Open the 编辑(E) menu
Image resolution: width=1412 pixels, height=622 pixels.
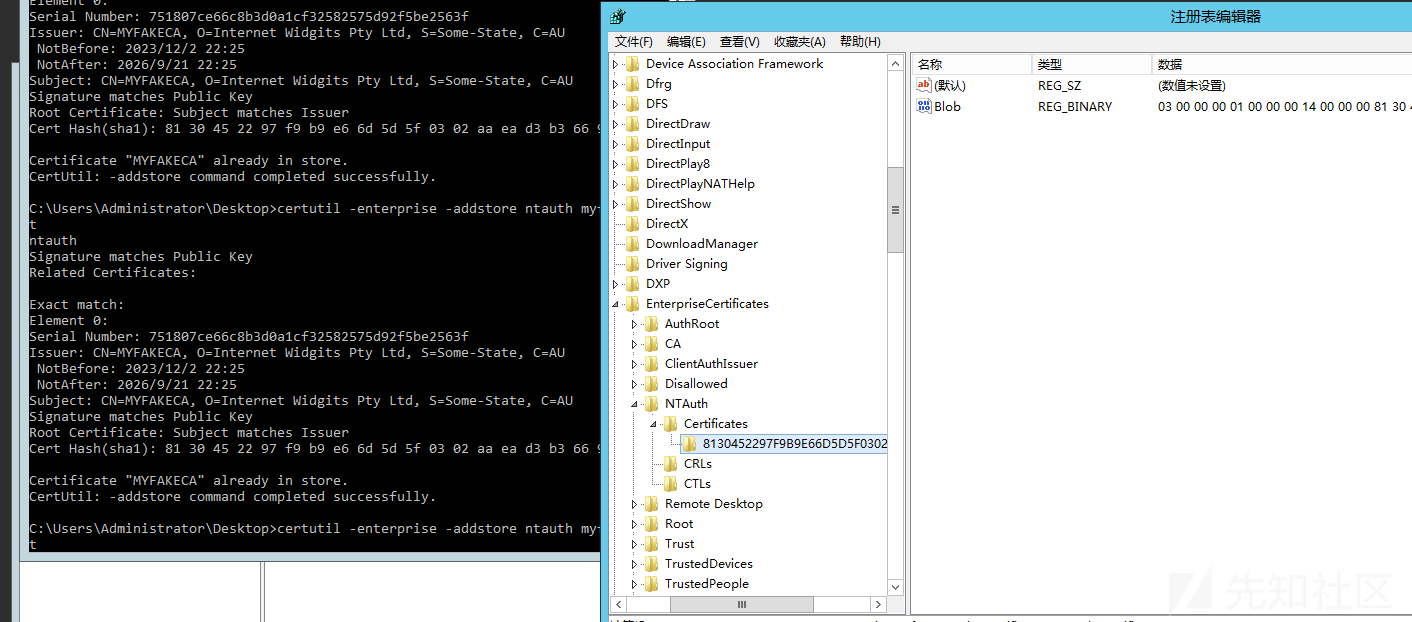pos(686,41)
